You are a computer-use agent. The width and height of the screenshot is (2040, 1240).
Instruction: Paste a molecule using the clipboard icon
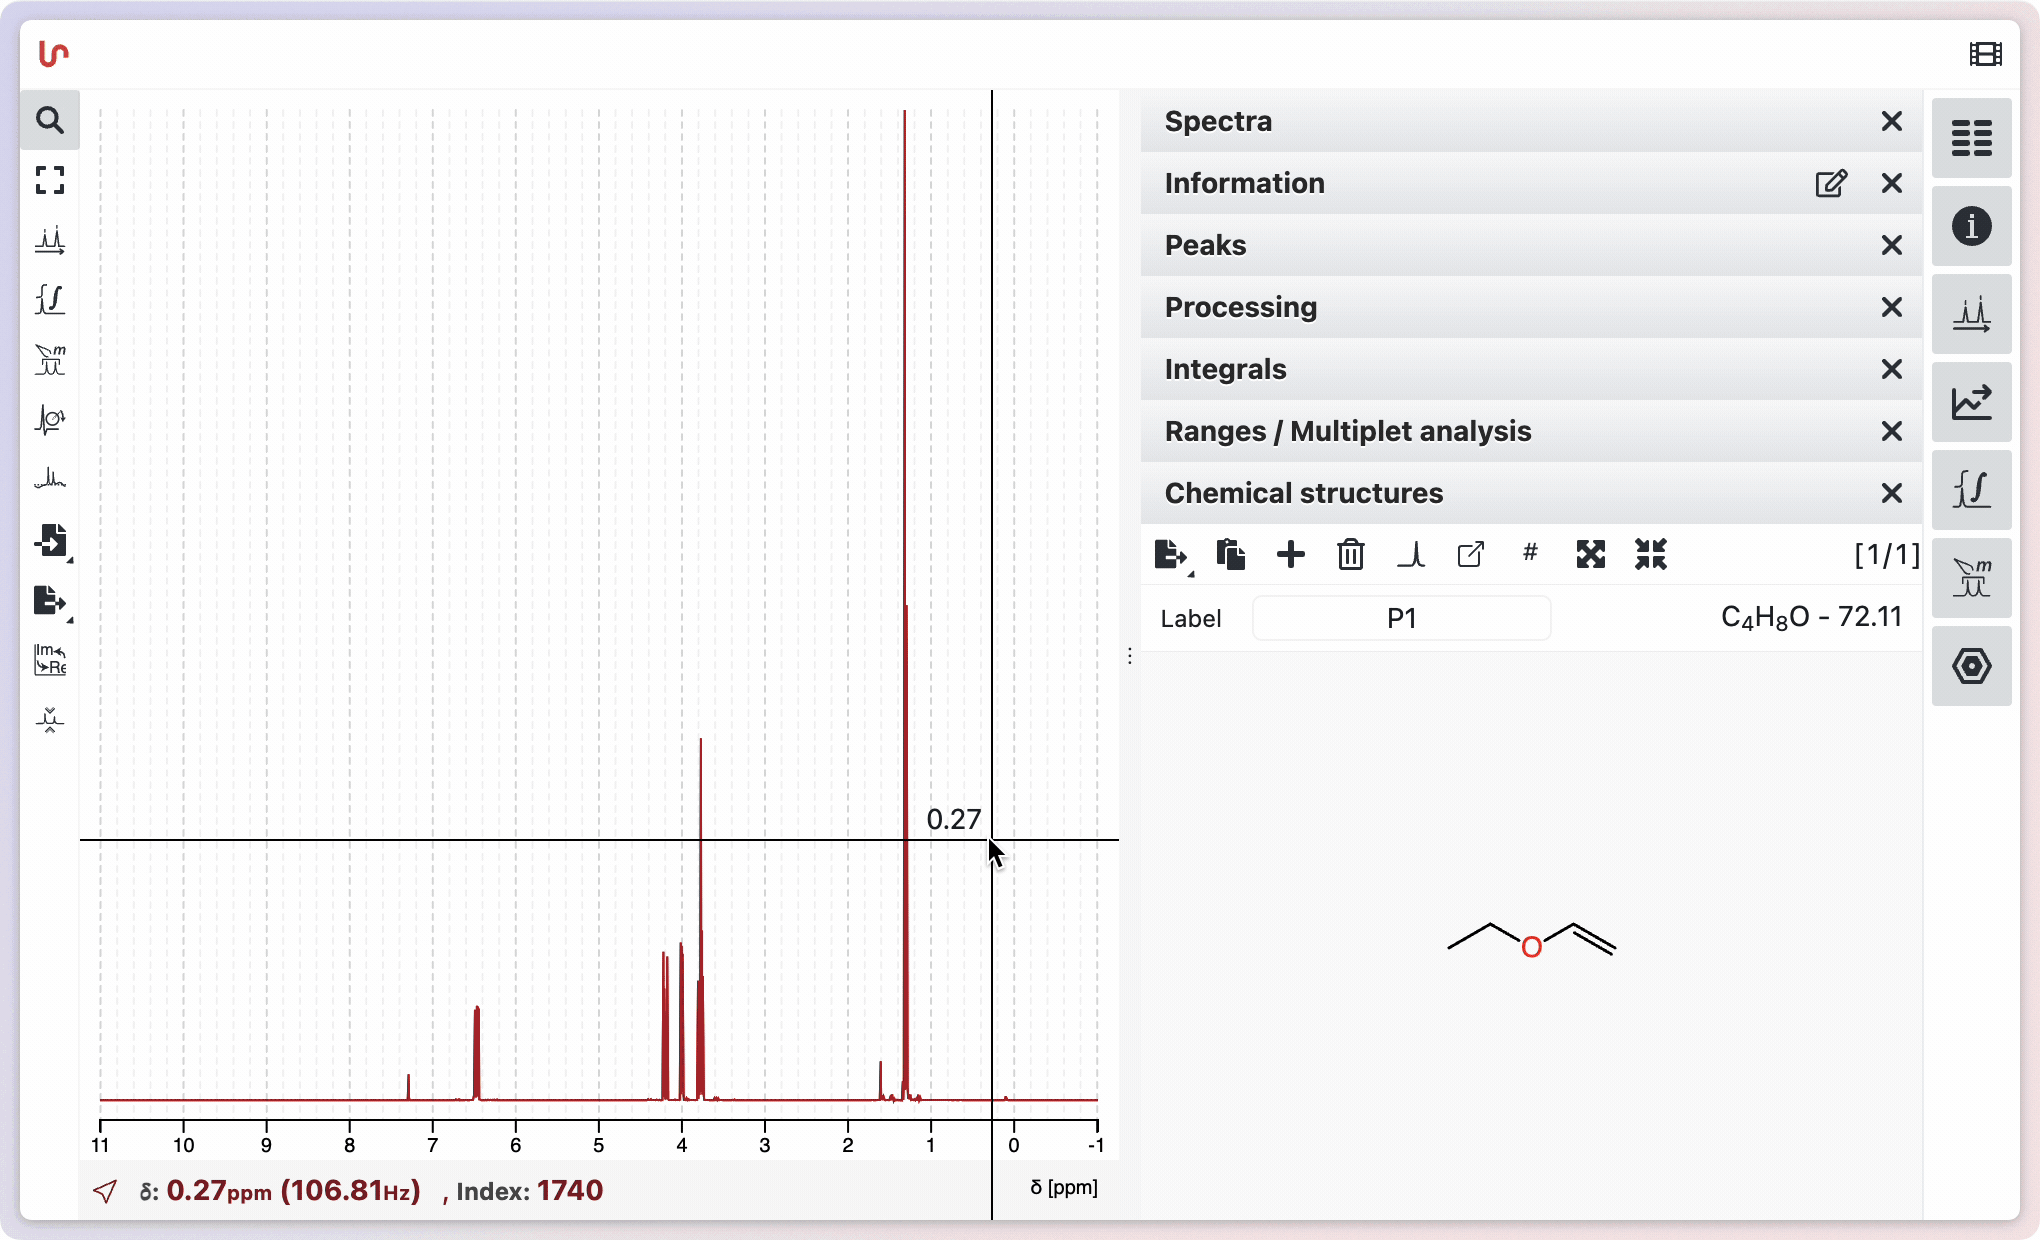coord(1230,554)
